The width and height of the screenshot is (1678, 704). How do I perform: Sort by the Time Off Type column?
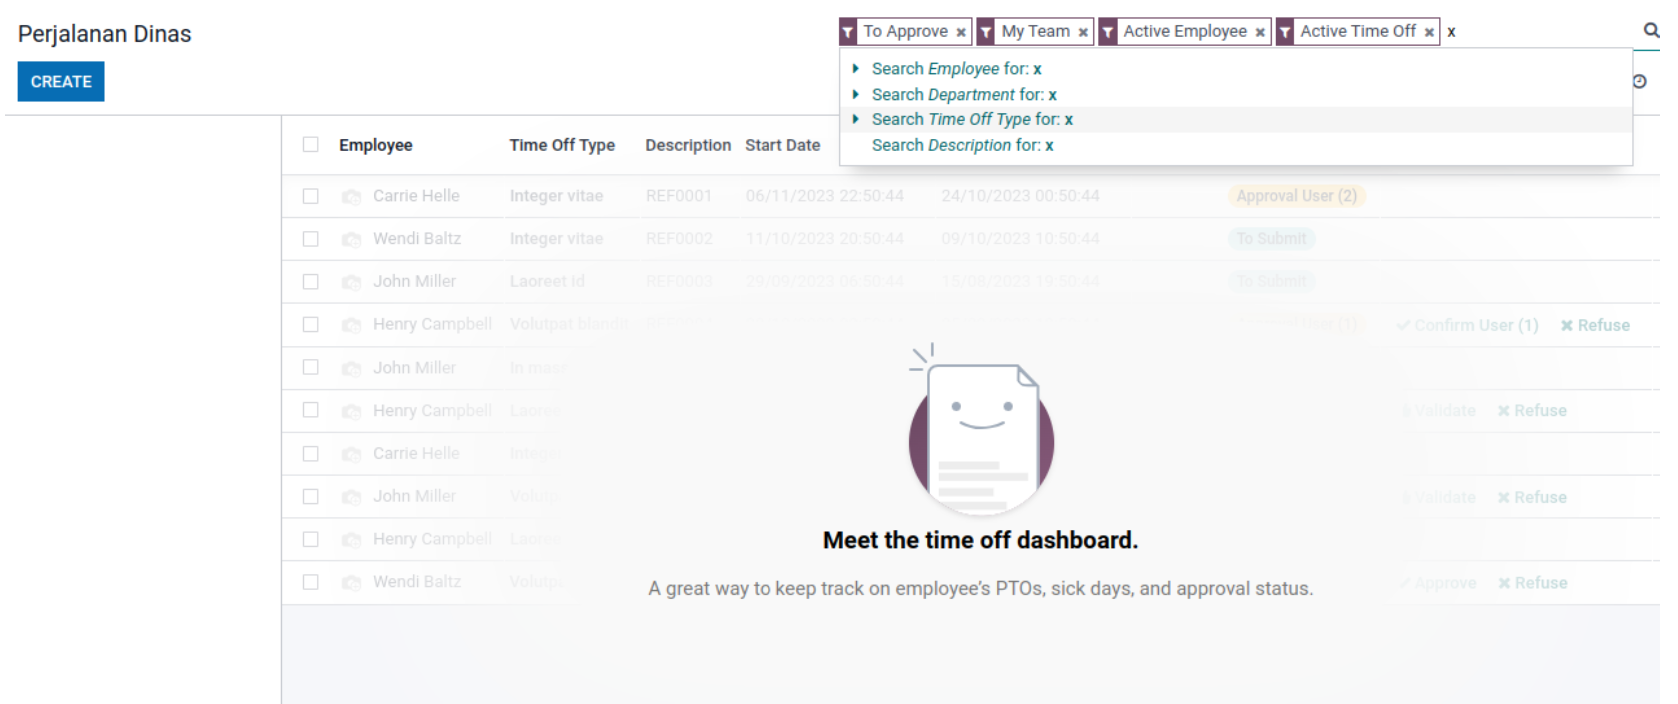pos(562,145)
